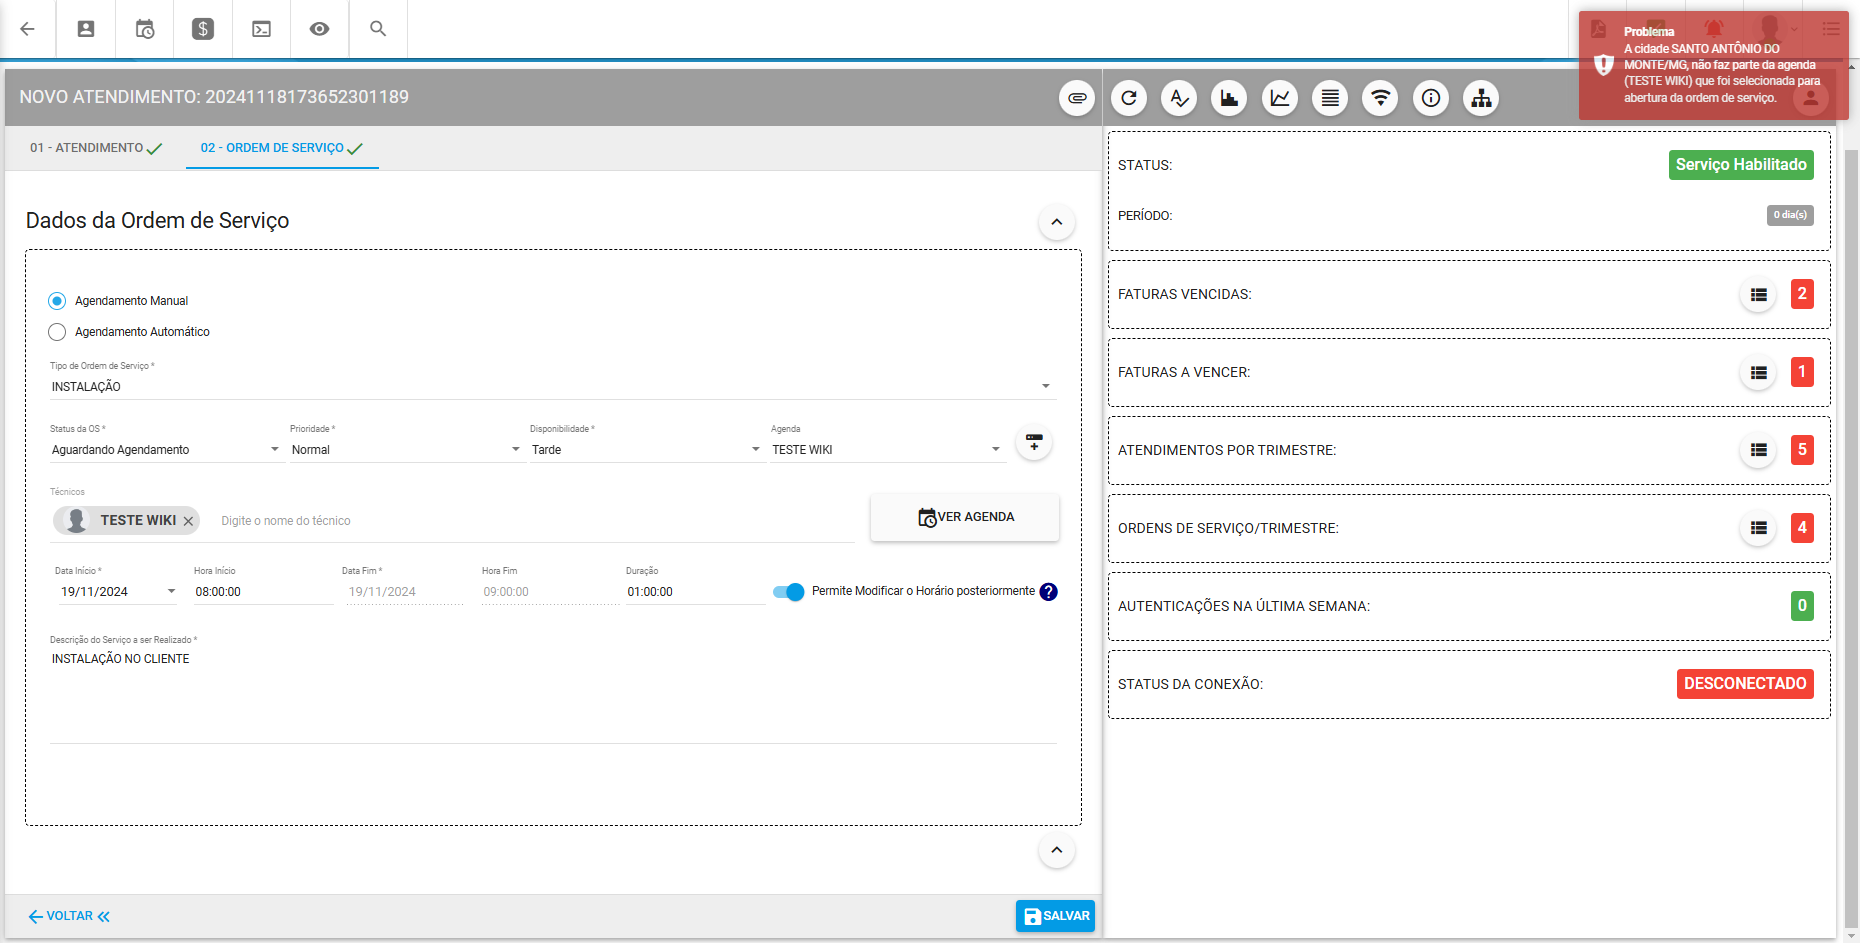
Task: Click Serviço Habilitado status badge
Action: click(x=1741, y=165)
